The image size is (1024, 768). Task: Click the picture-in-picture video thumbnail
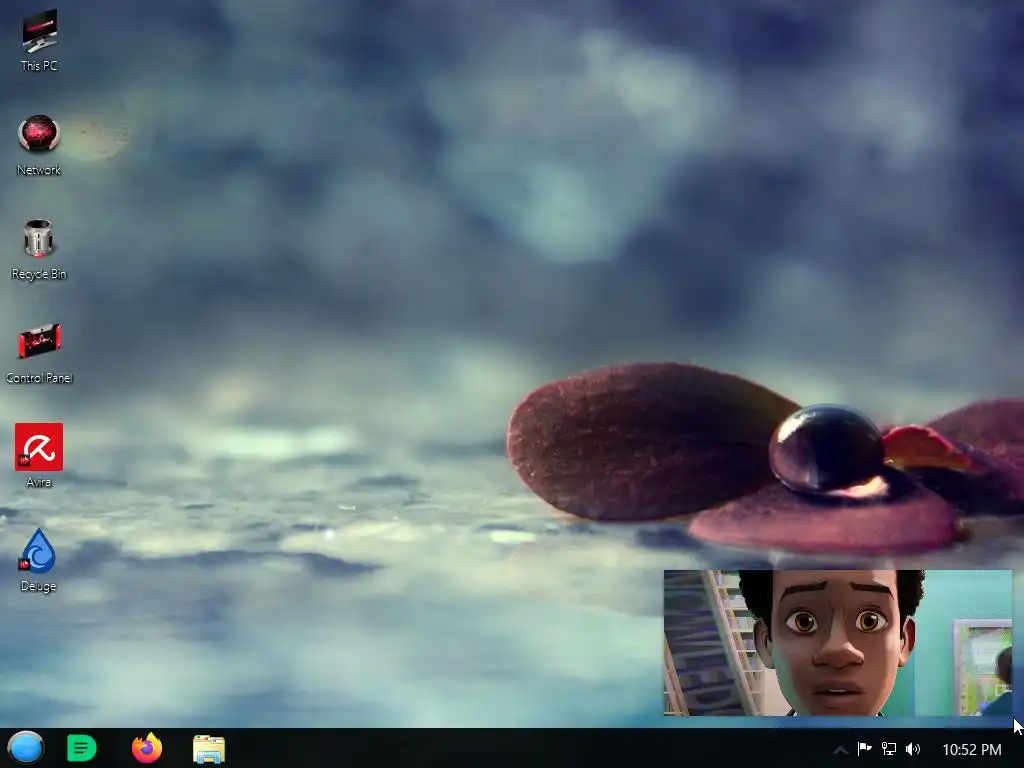point(838,643)
